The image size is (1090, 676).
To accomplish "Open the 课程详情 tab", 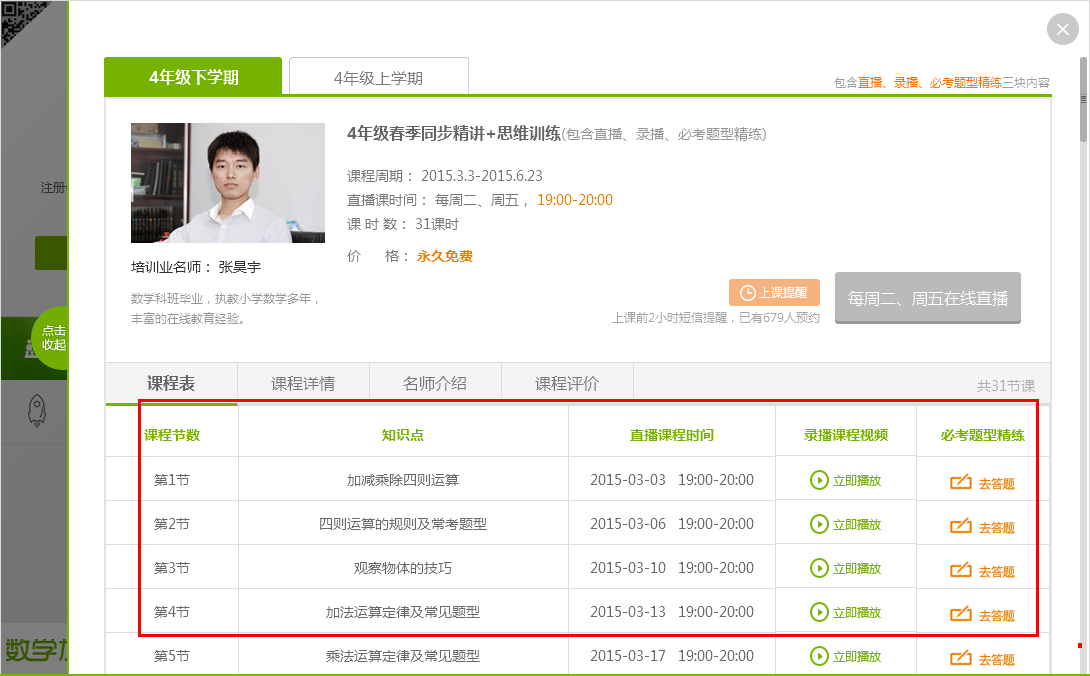I will coord(302,381).
